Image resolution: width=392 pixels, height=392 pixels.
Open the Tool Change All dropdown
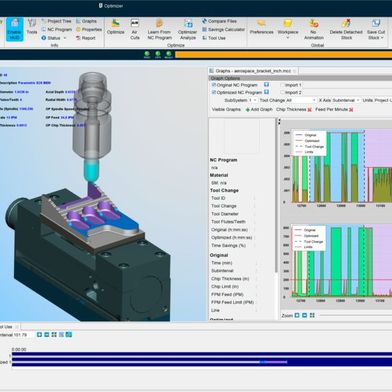[287, 100]
